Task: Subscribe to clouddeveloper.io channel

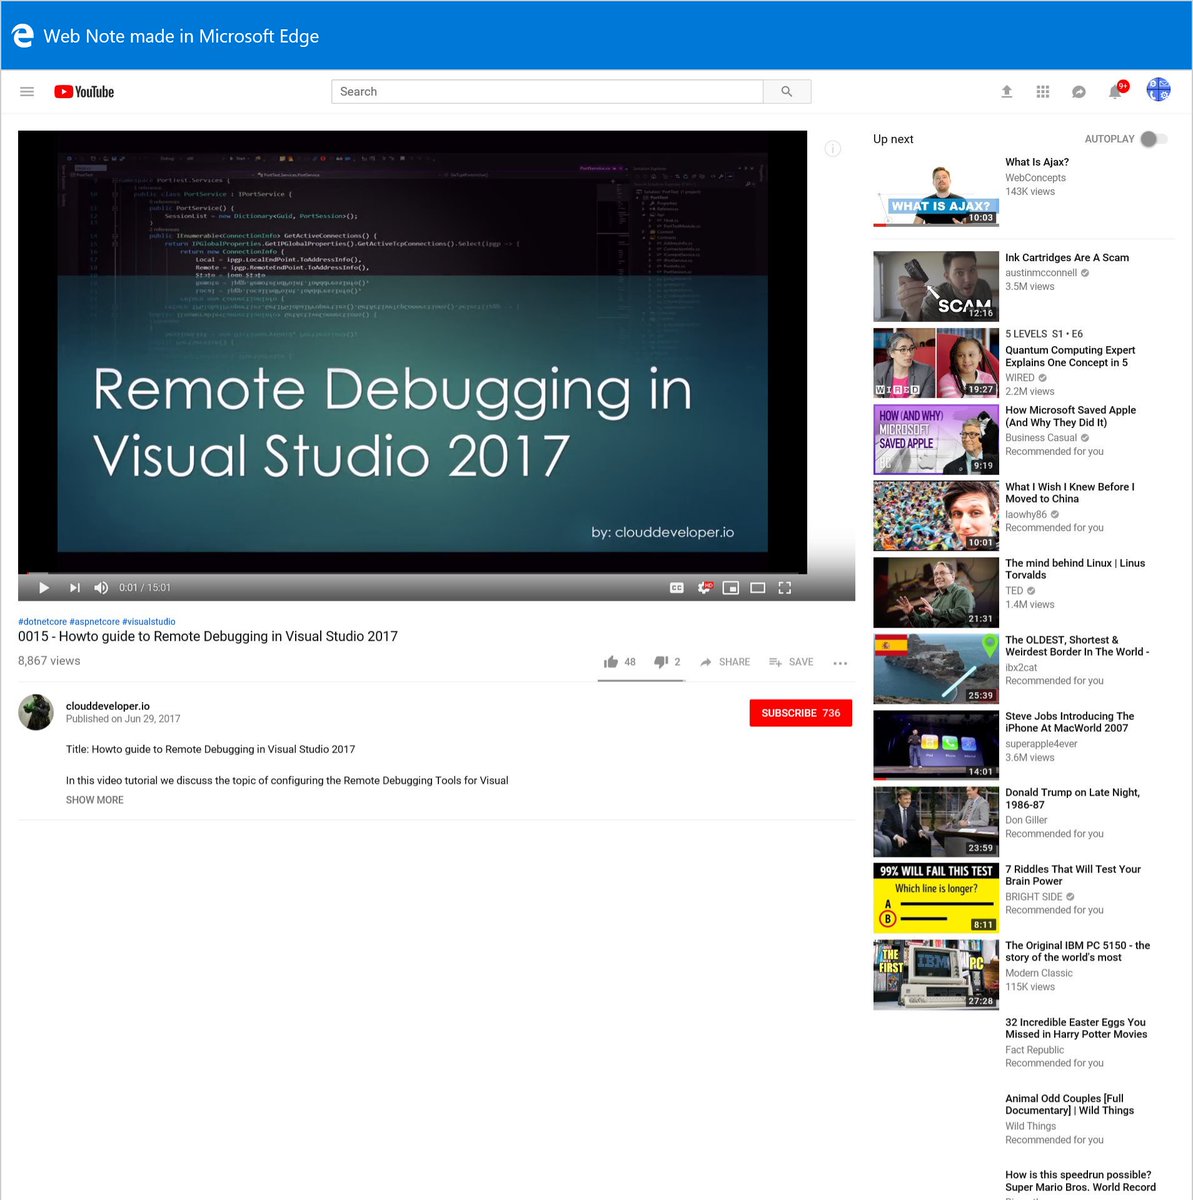Action: click(x=801, y=713)
